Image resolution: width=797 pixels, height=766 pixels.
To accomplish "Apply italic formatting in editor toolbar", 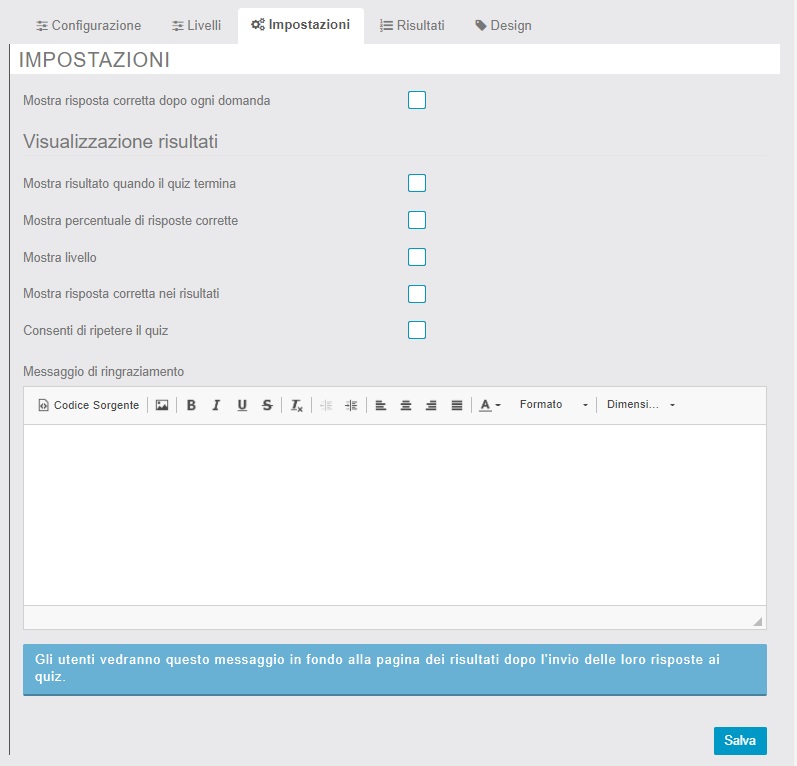I will tap(215, 405).
